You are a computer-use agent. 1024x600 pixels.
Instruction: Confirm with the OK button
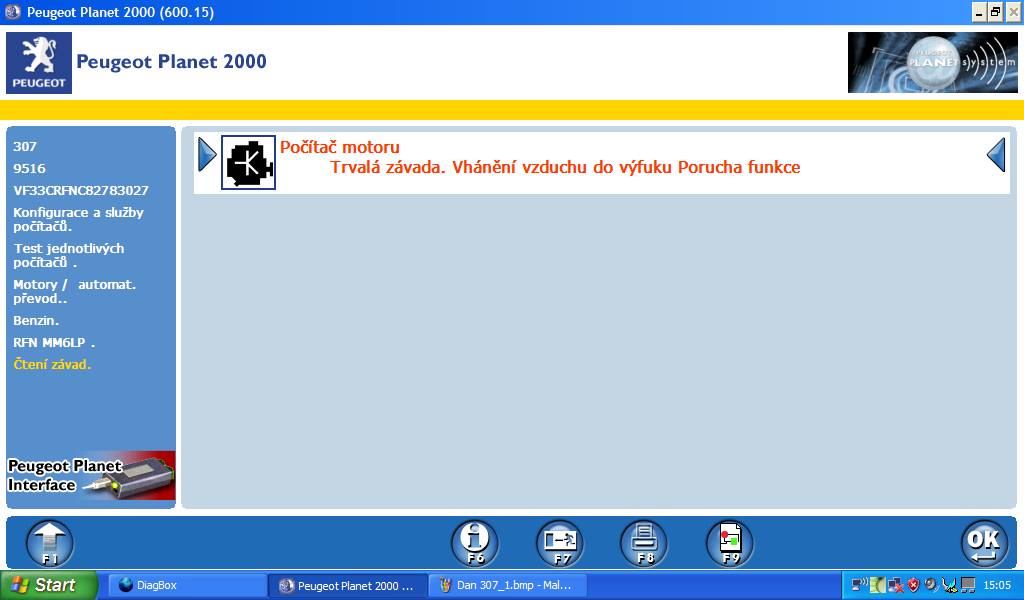[x=984, y=543]
